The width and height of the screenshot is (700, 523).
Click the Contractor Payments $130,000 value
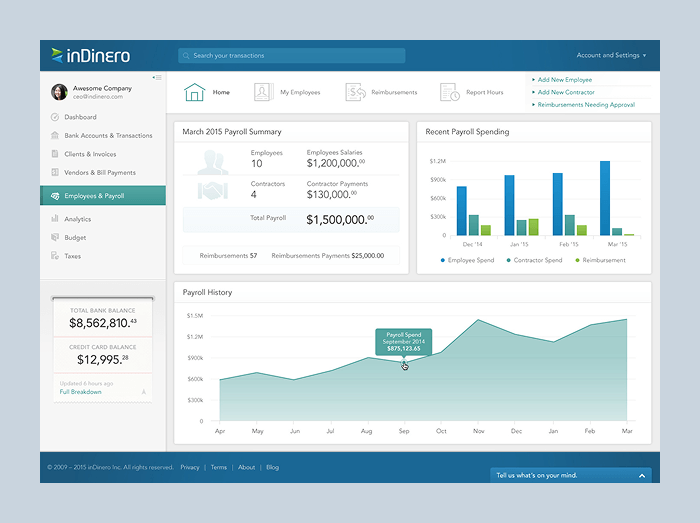pos(332,194)
